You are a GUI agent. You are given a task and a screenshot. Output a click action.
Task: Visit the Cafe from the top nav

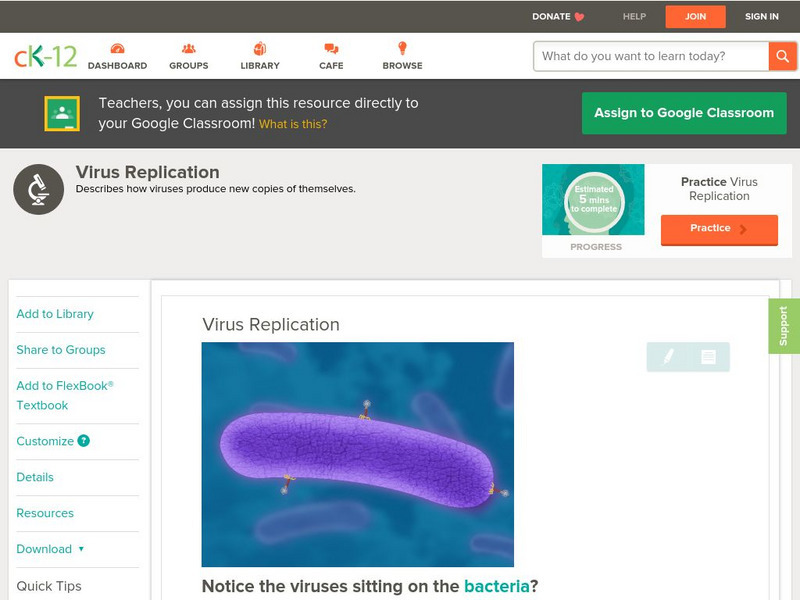click(x=330, y=56)
